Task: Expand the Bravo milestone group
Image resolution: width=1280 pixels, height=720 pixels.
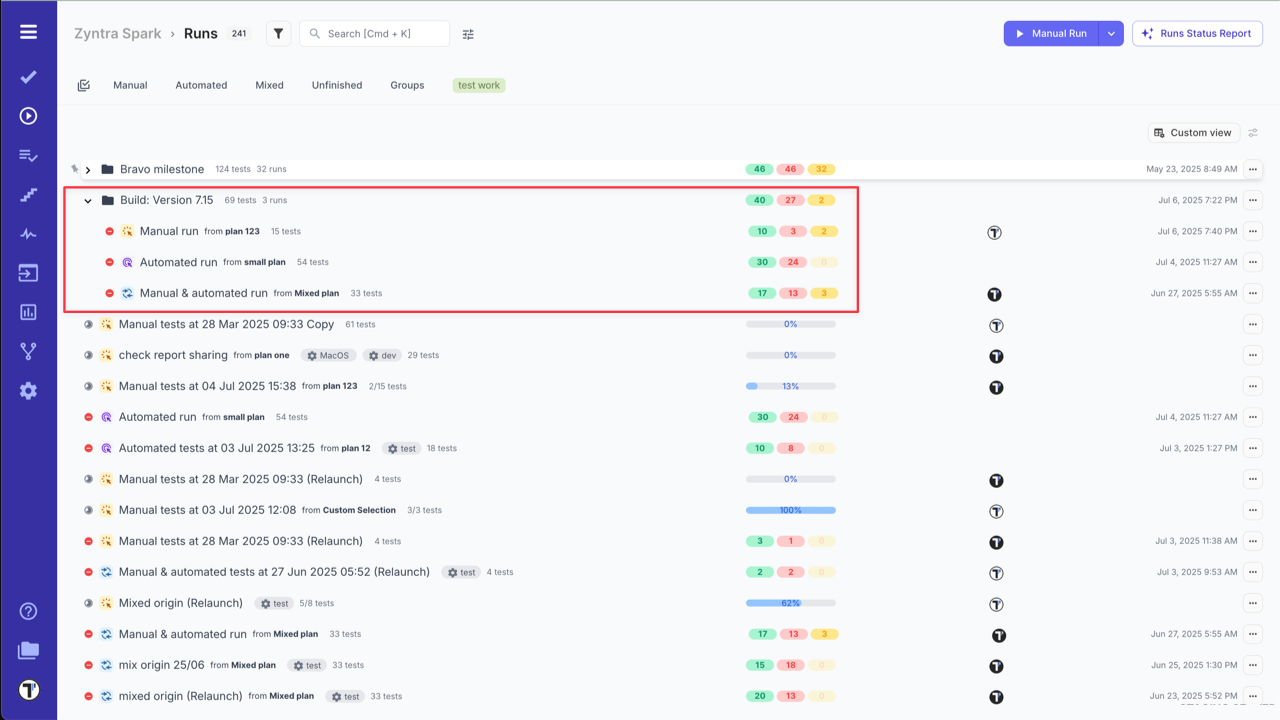Action: (88, 169)
